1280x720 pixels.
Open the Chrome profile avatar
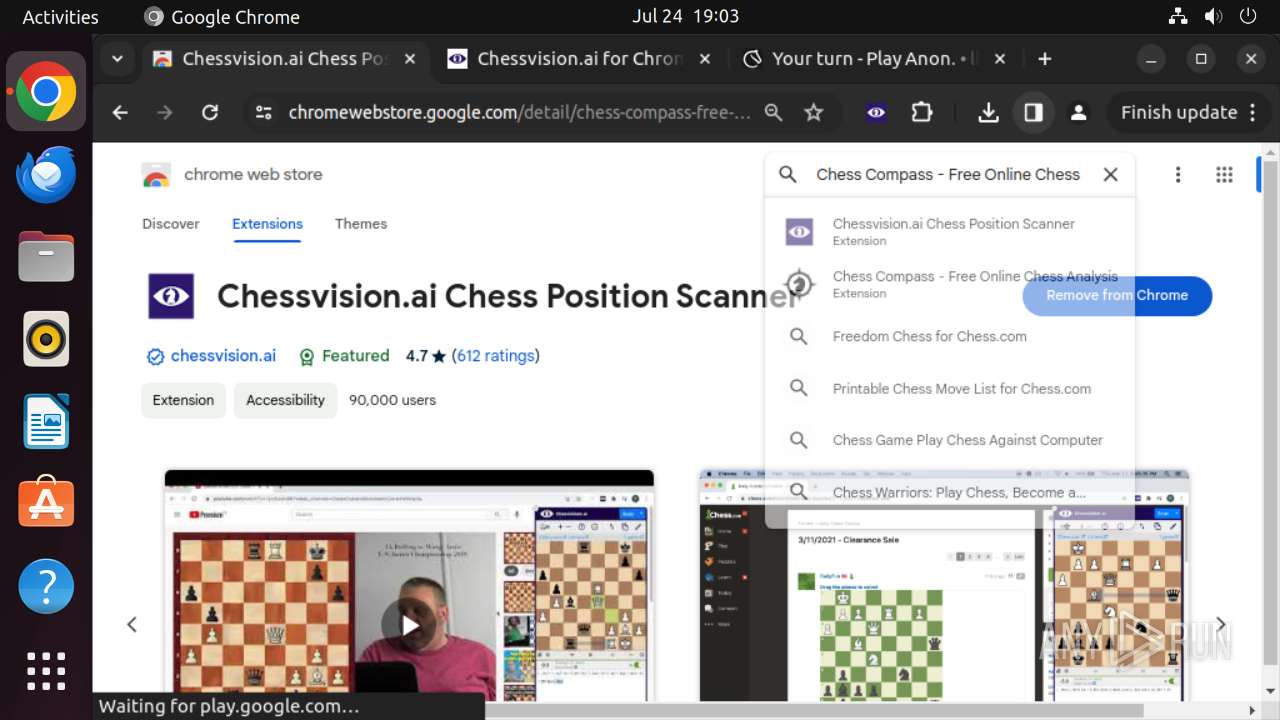coord(1078,113)
